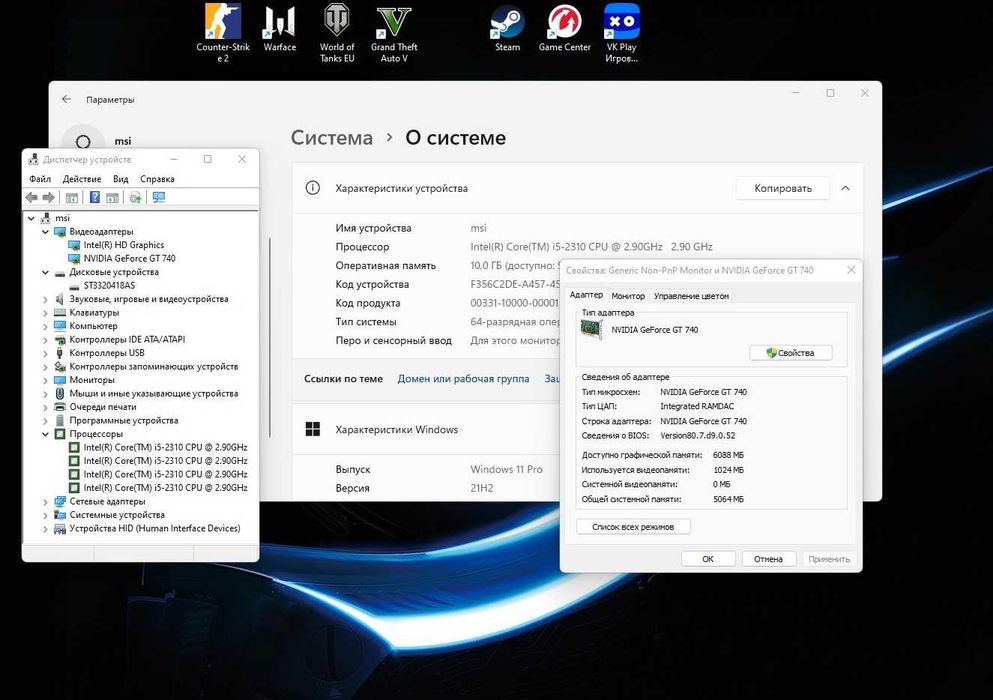This screenshot has height=700, width=993.
Task: Close the GeForce GT 740 properties dialog
Action: point(851,270)
